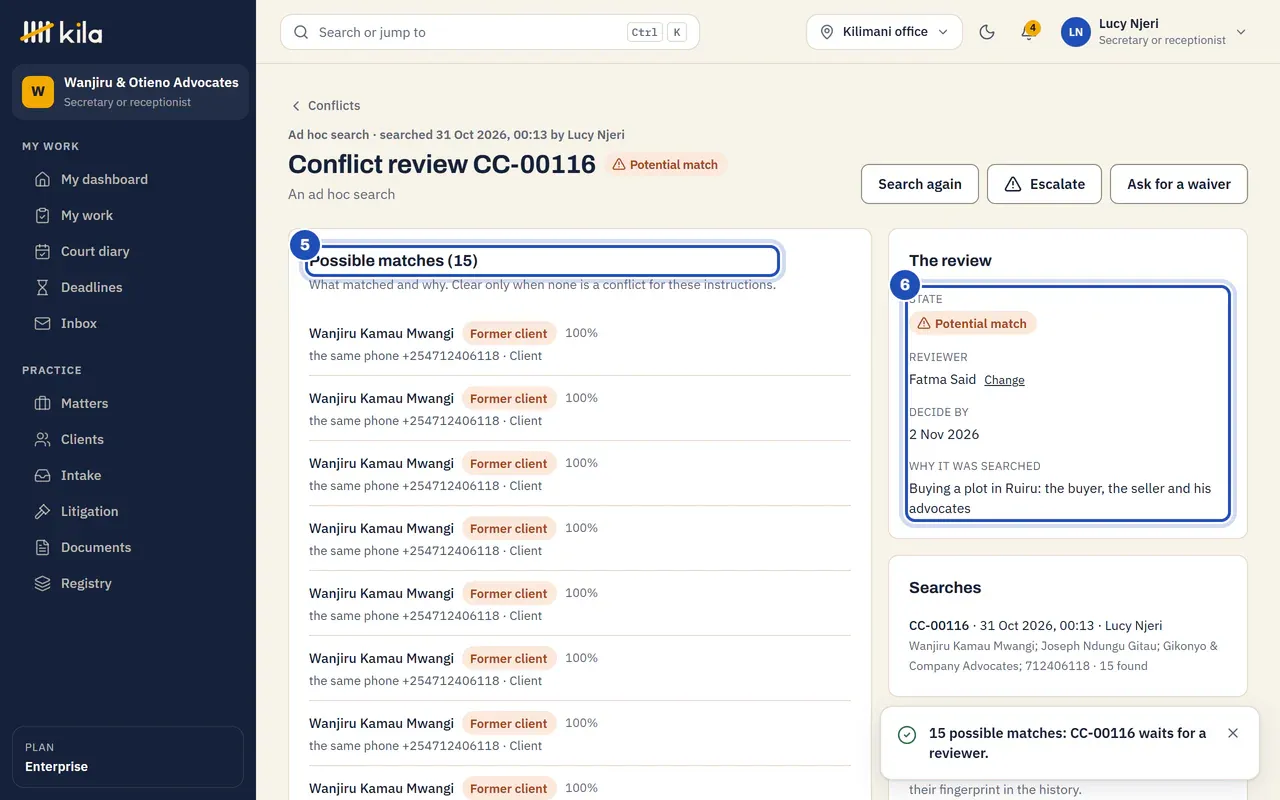Click the Potential match state in The review

(972, 323)
